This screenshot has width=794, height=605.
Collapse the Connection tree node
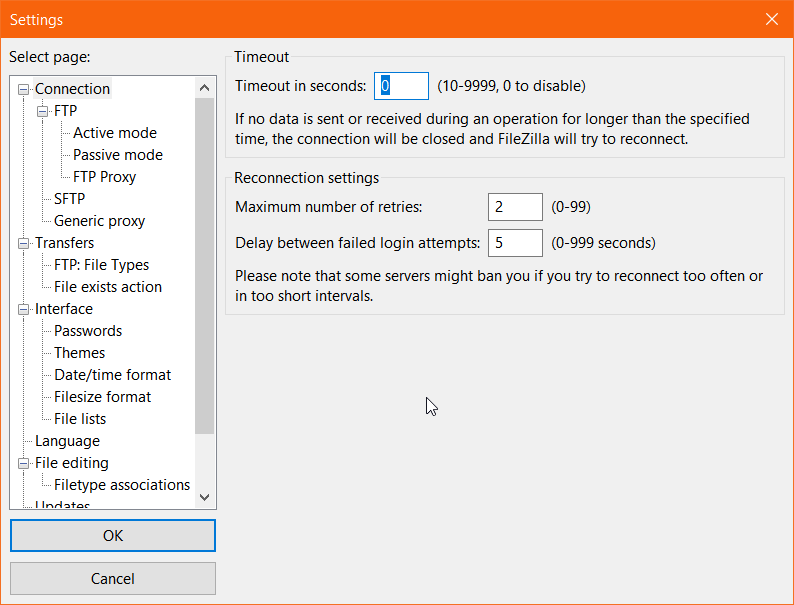[24, 89]
